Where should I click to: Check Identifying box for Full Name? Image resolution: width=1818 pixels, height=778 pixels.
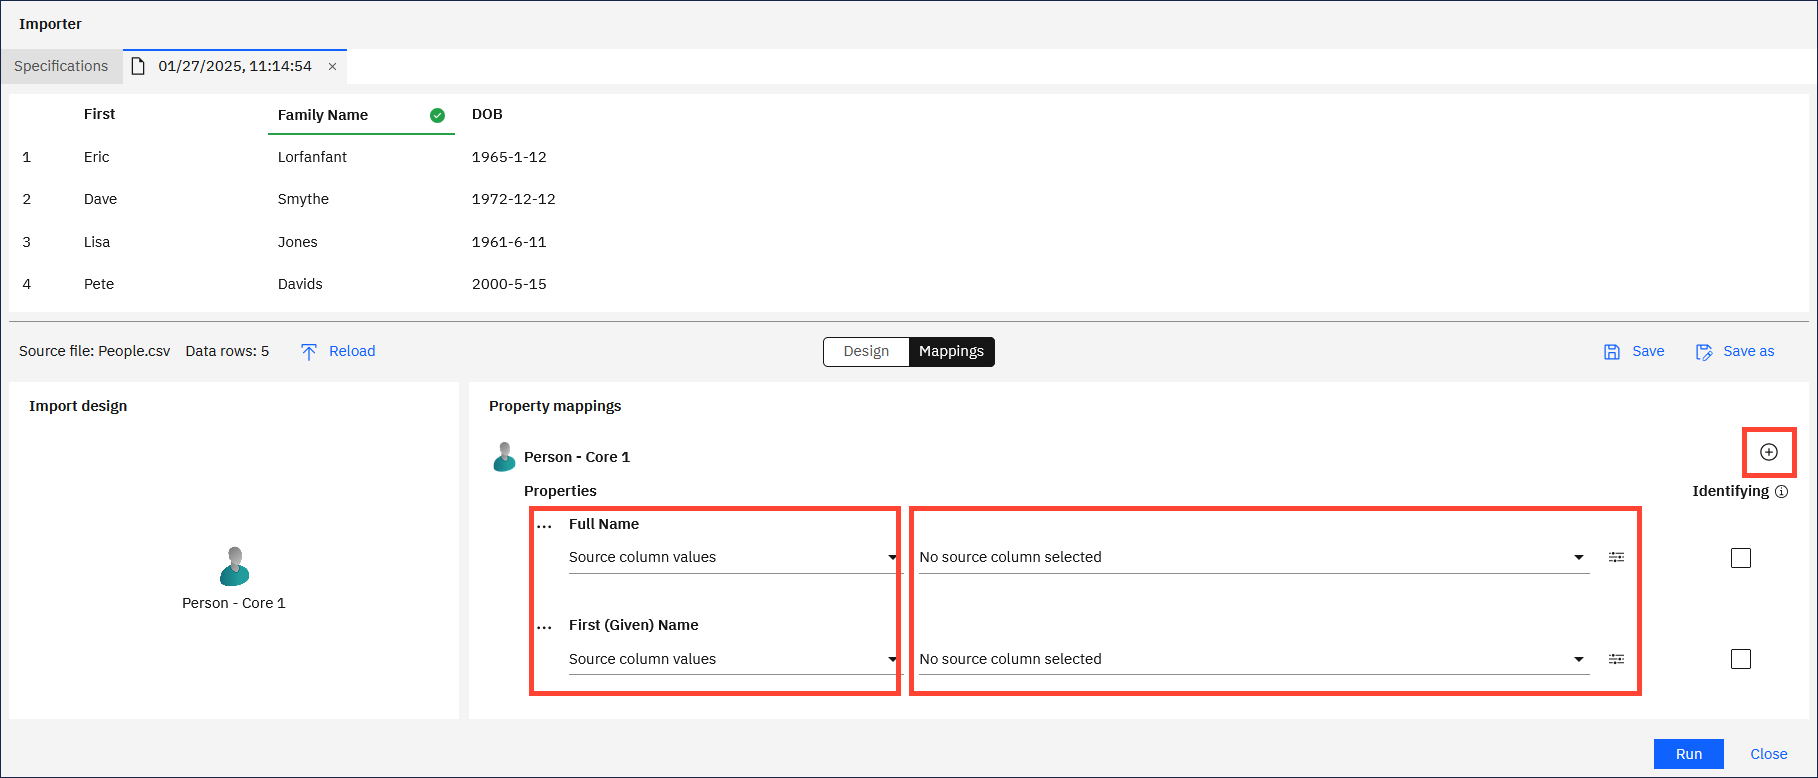point(1741,558)
